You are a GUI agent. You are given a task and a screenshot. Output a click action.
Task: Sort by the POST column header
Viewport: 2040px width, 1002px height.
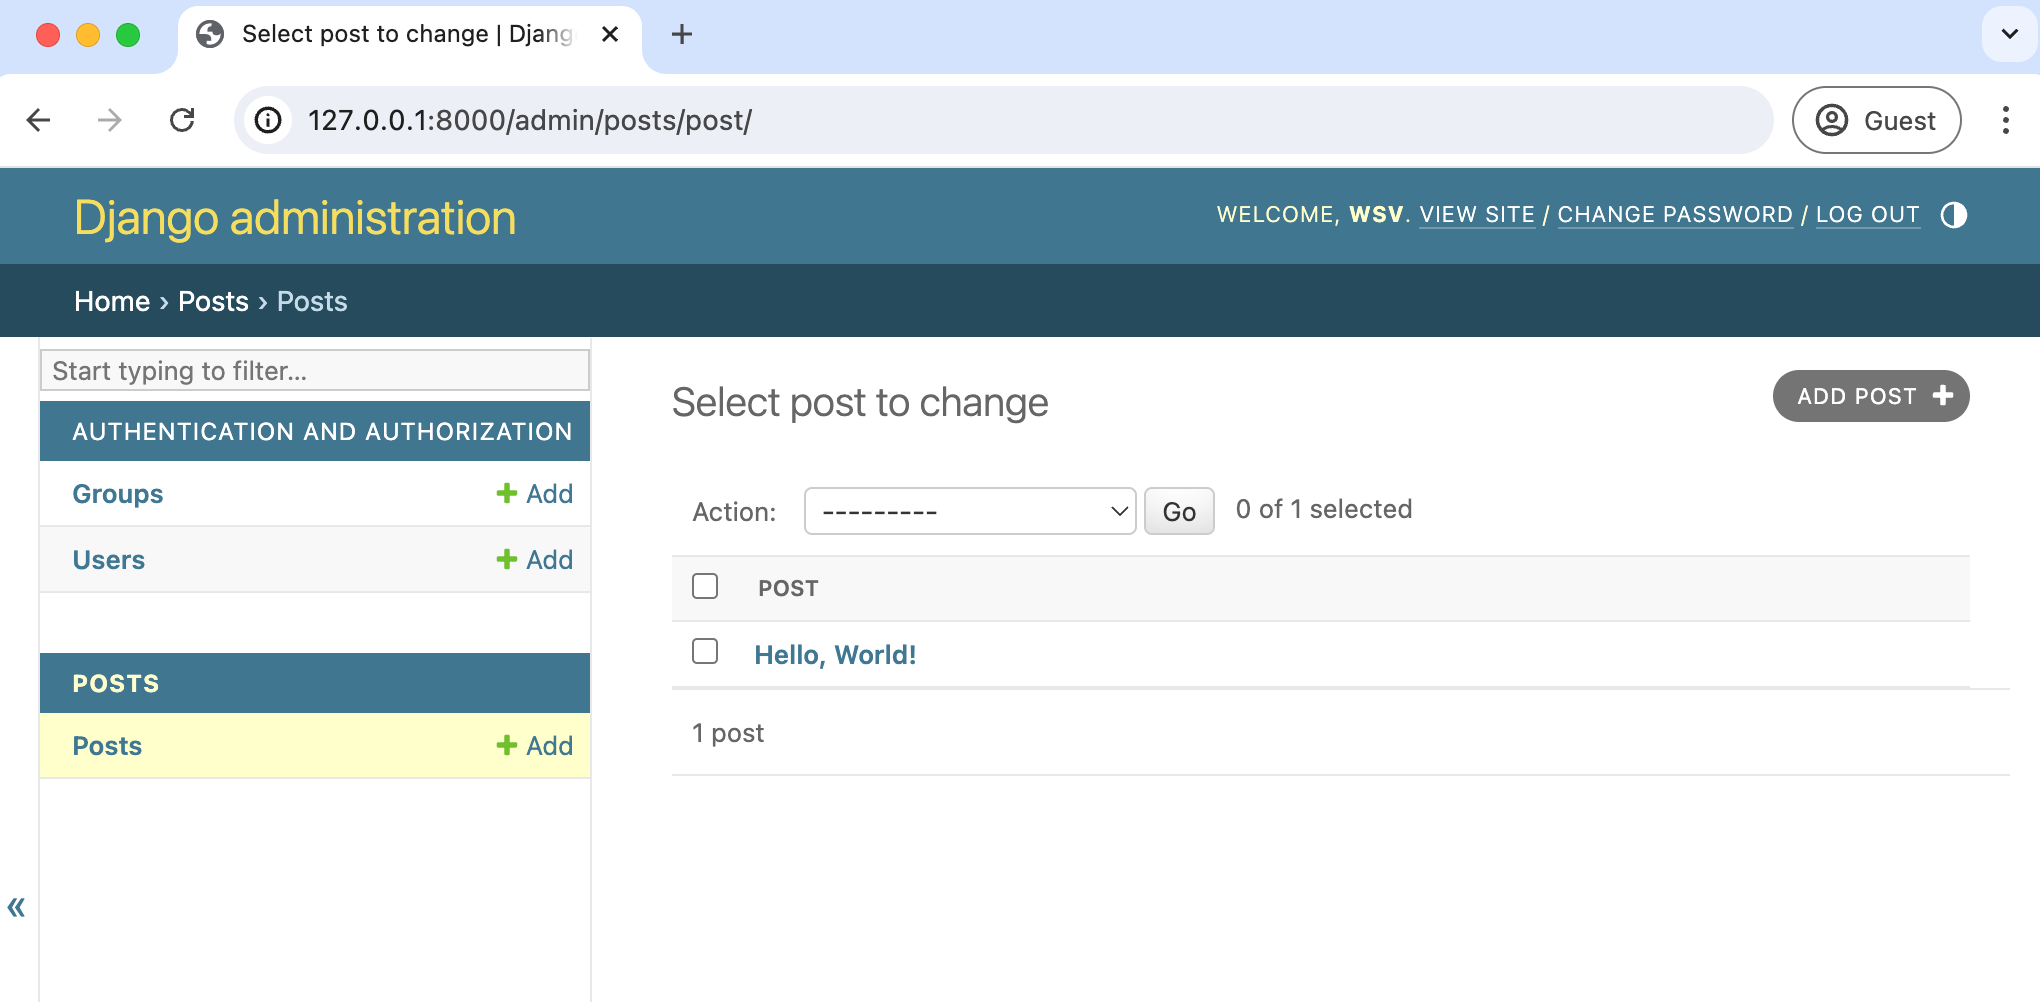788,588
